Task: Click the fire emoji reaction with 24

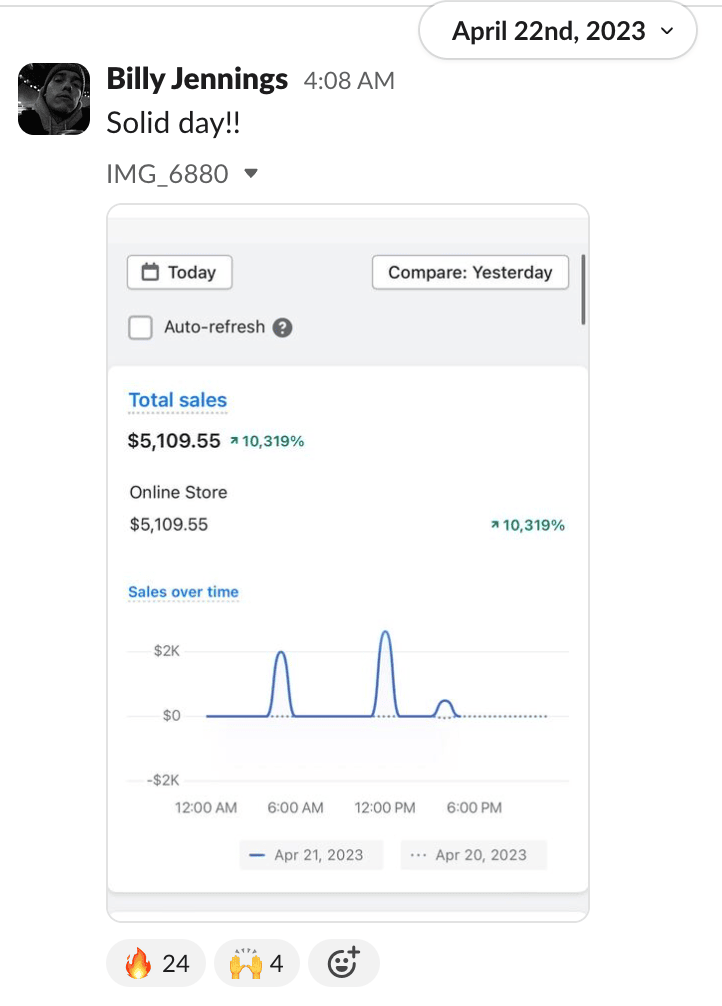Action: [x=156, y=963]
